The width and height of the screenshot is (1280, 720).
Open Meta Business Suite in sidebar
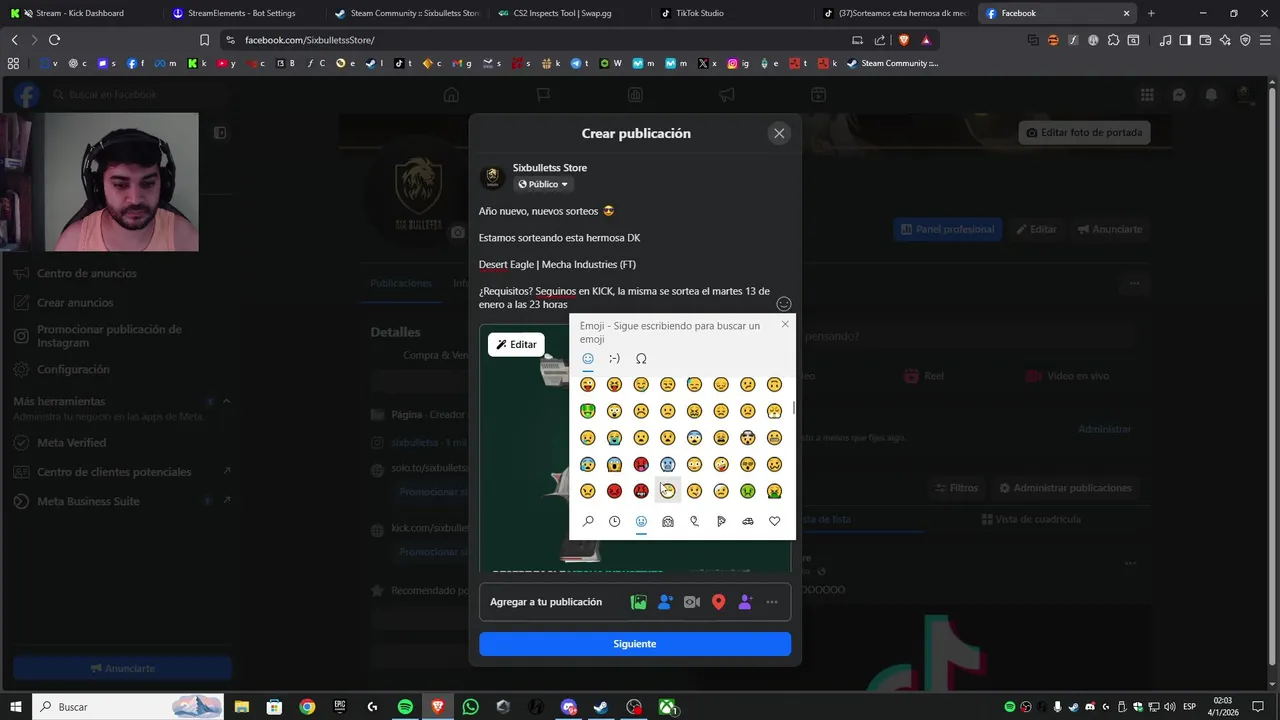coord(88,501)
